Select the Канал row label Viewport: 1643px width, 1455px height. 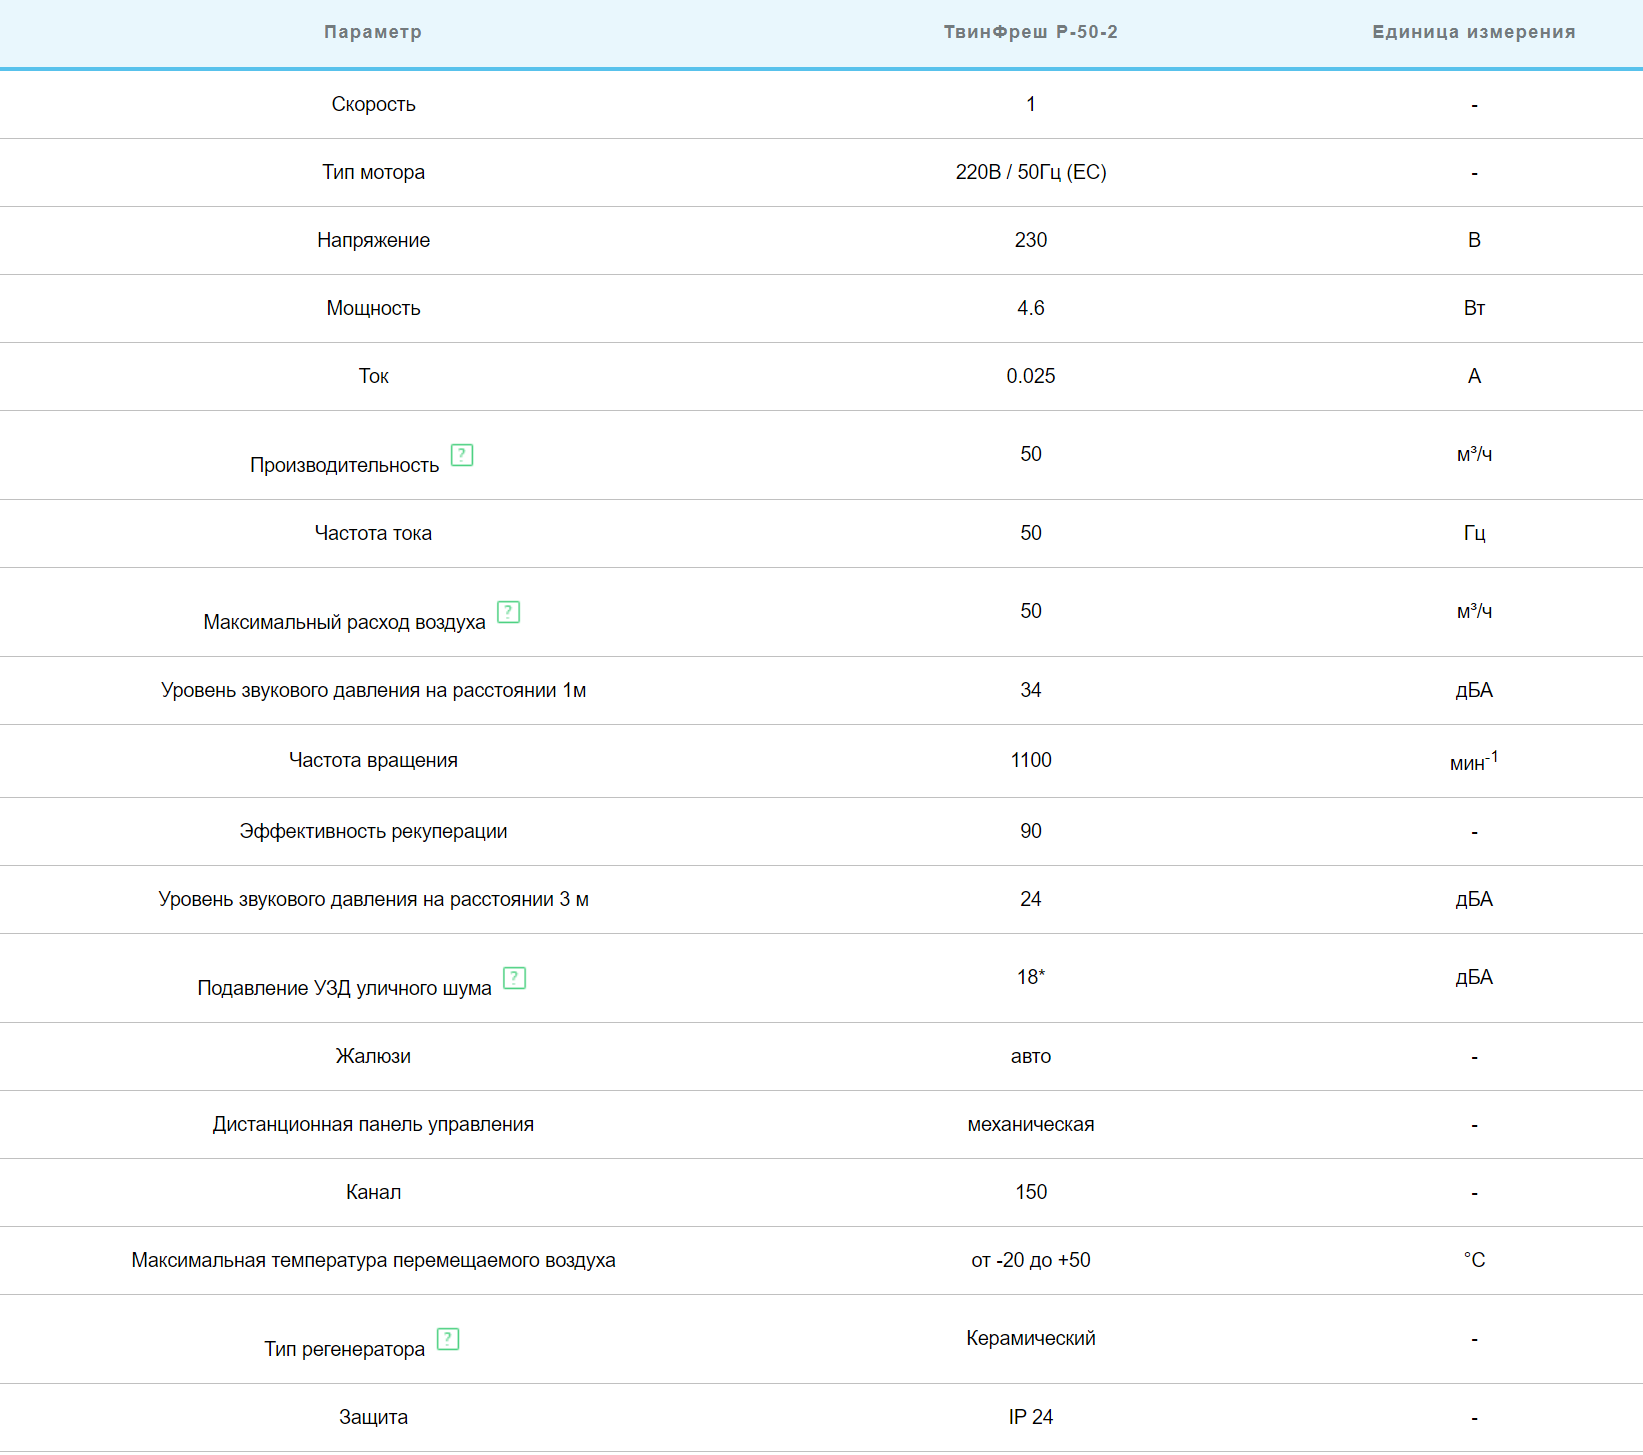tap(373, 1192)
